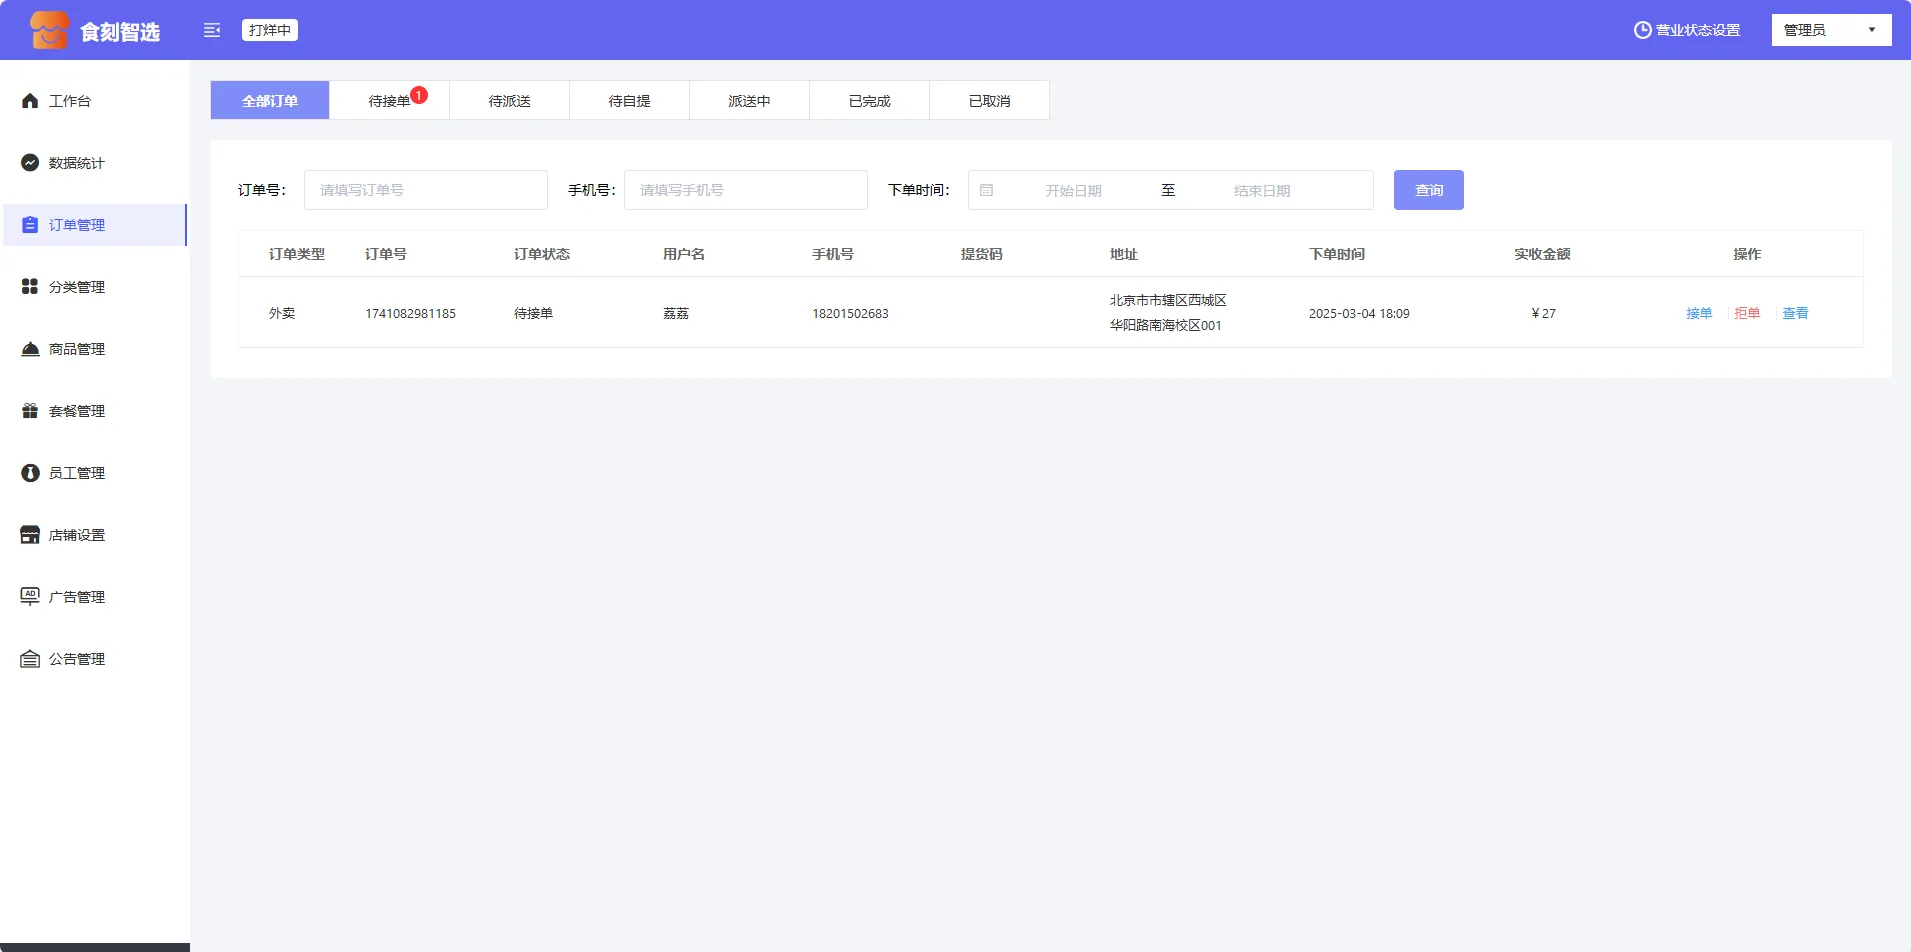The height and width of the screenshot is (952, 1911).
Task: Switch to the 已完成 tab
Action: [869, 101]
